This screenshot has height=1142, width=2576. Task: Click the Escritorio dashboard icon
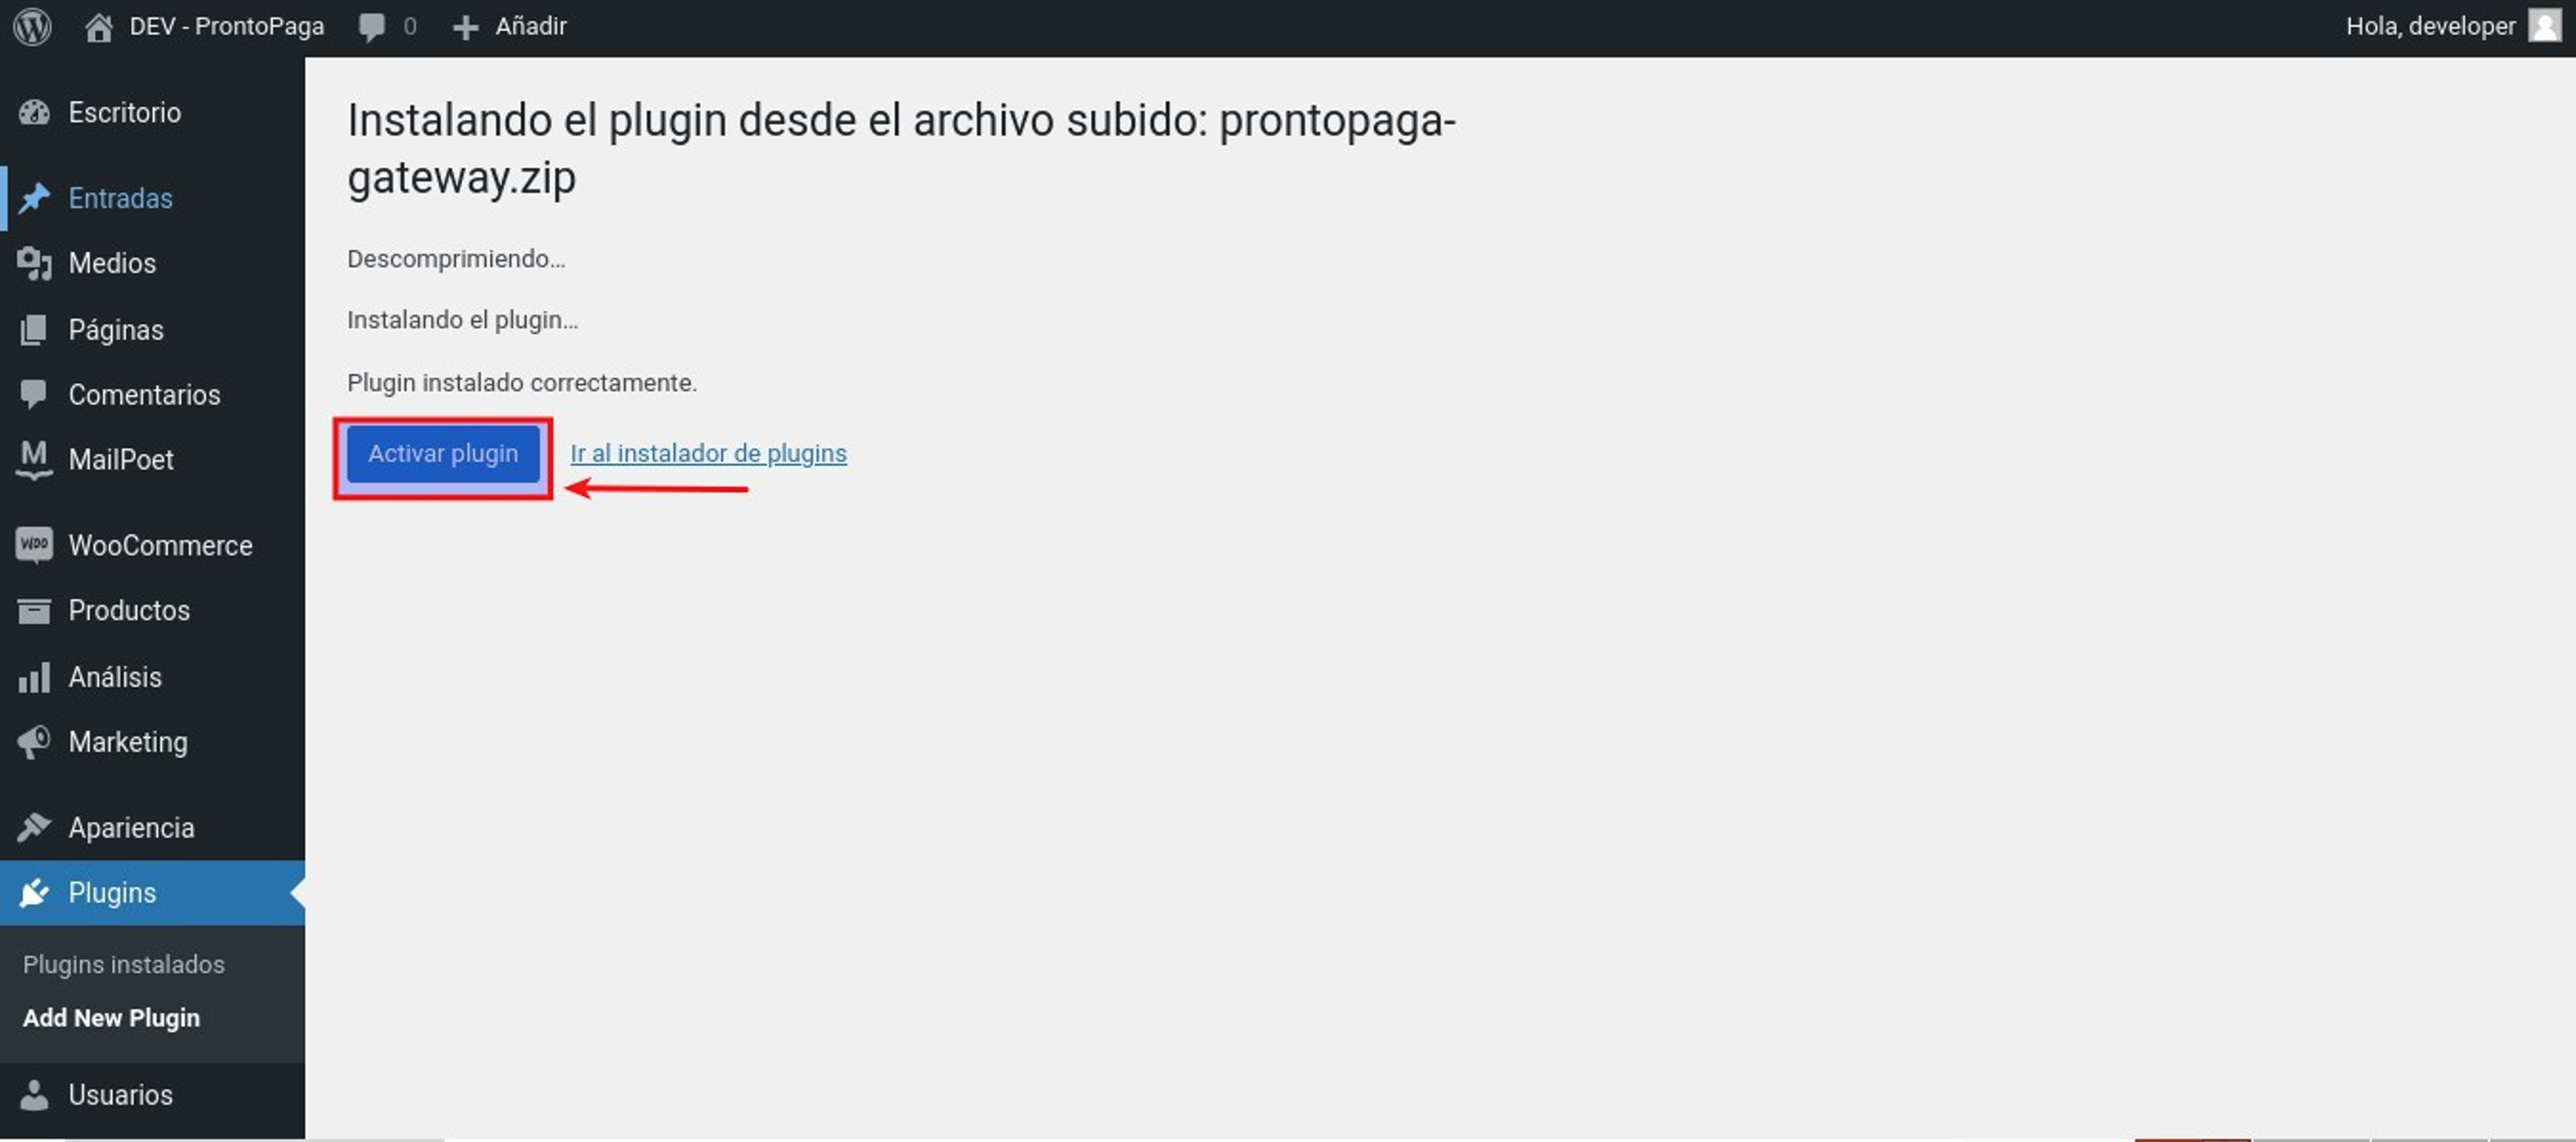tap(34, 113)
